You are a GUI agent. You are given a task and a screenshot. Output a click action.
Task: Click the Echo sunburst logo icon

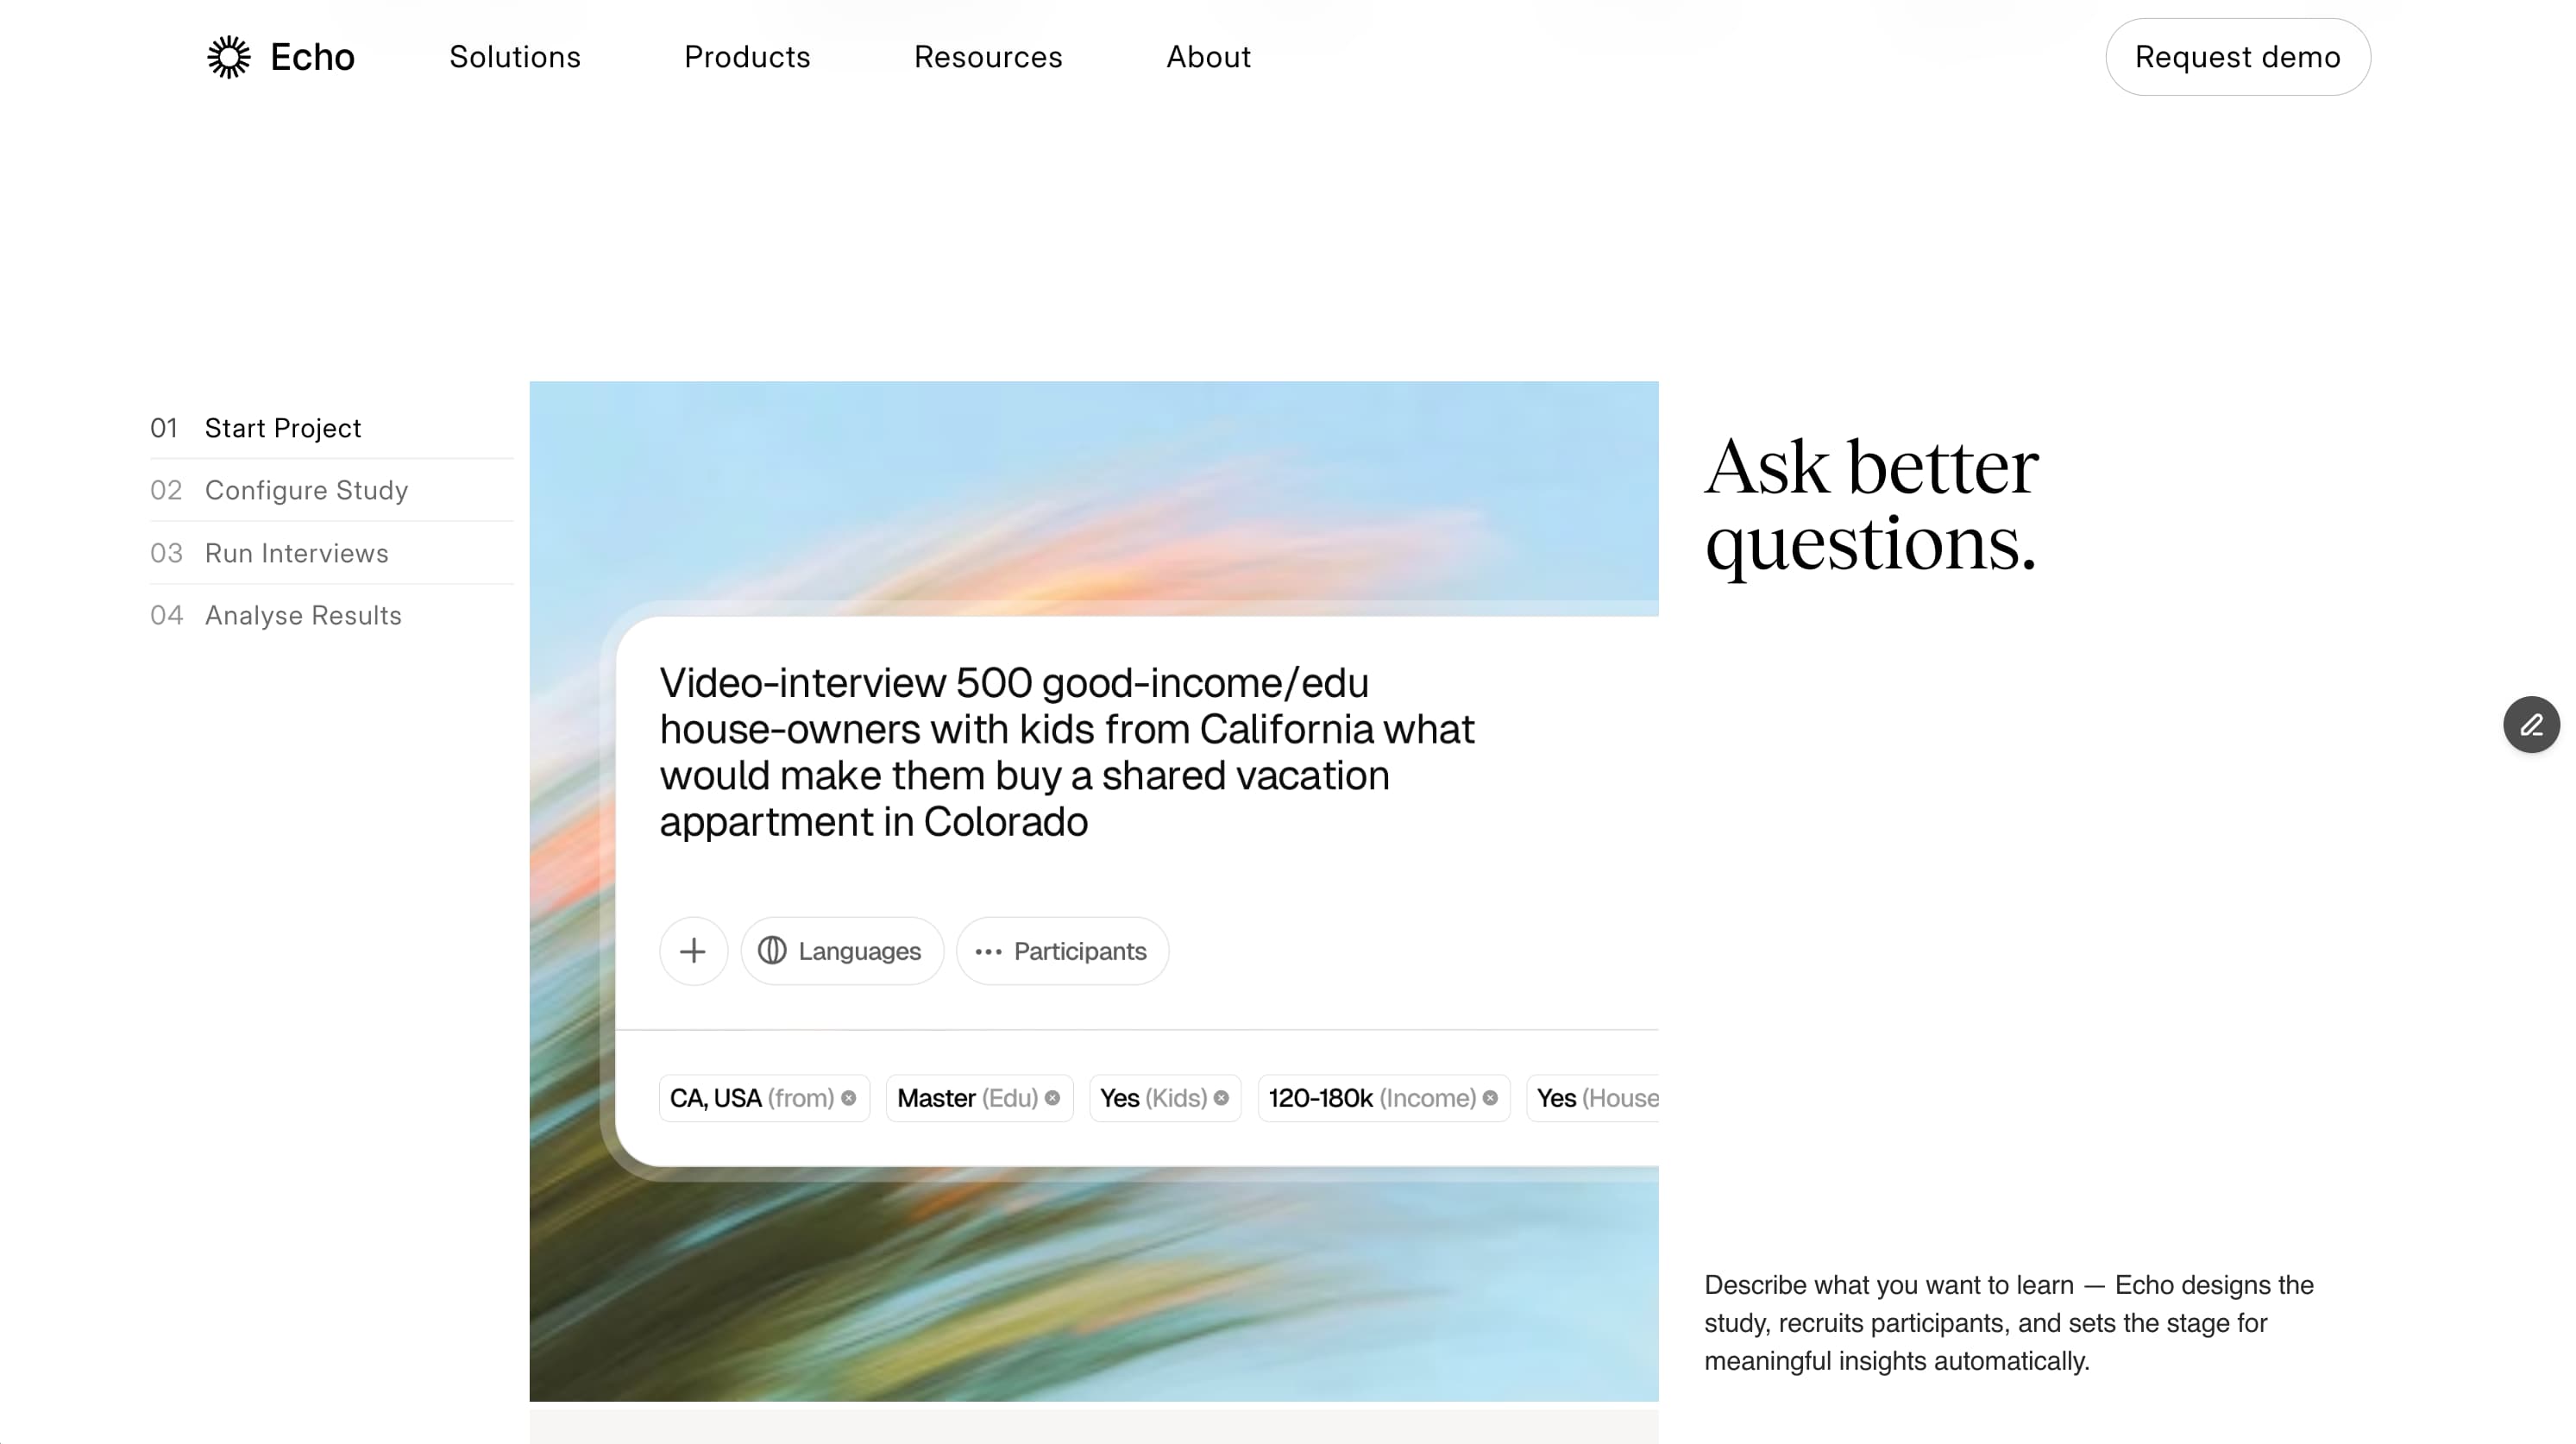coord(229,57)
